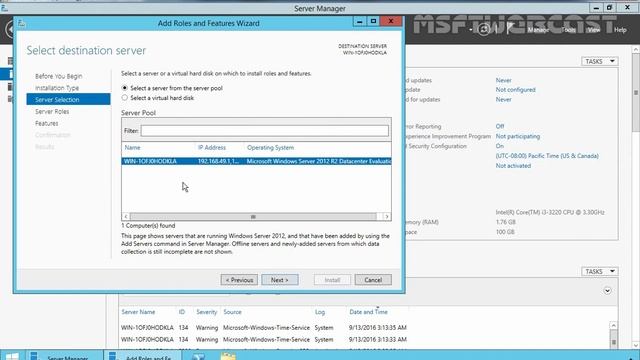Open the 'Not participating' improvement program link
The image size is (640, 360).
[518, 136]
